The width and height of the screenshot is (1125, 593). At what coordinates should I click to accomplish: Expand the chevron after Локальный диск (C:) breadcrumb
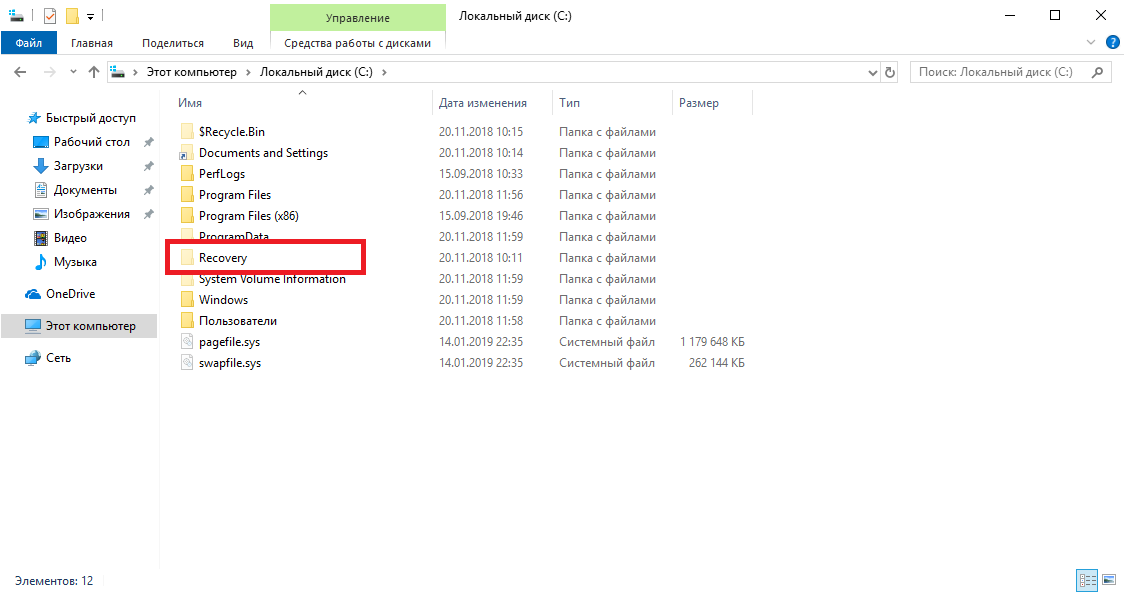[x=385, y=72]
